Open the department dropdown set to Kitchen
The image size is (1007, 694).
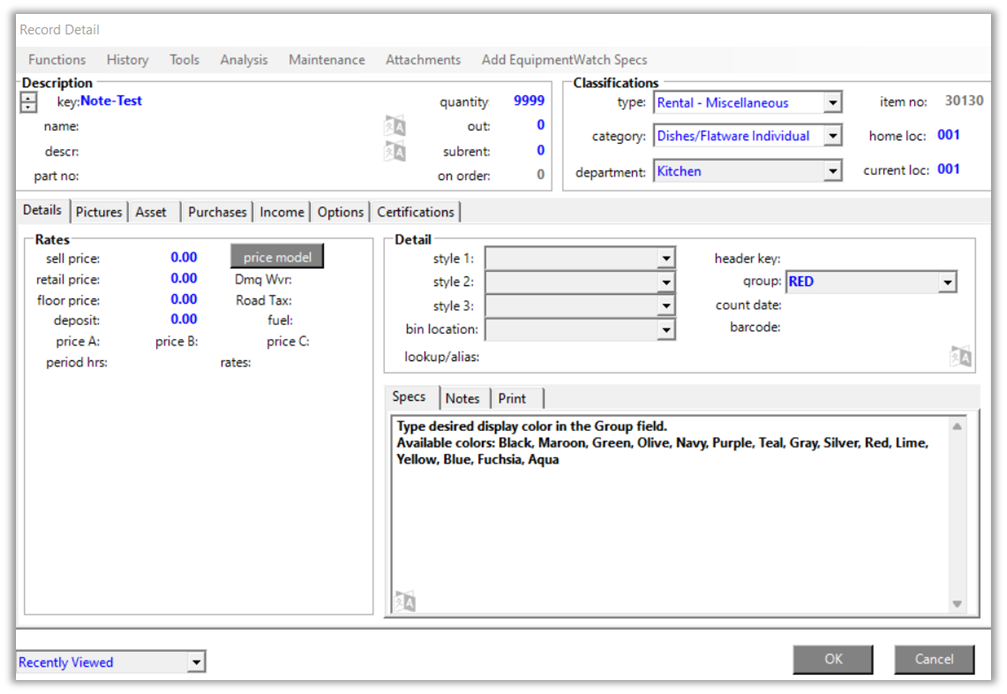tap(833, 172)
